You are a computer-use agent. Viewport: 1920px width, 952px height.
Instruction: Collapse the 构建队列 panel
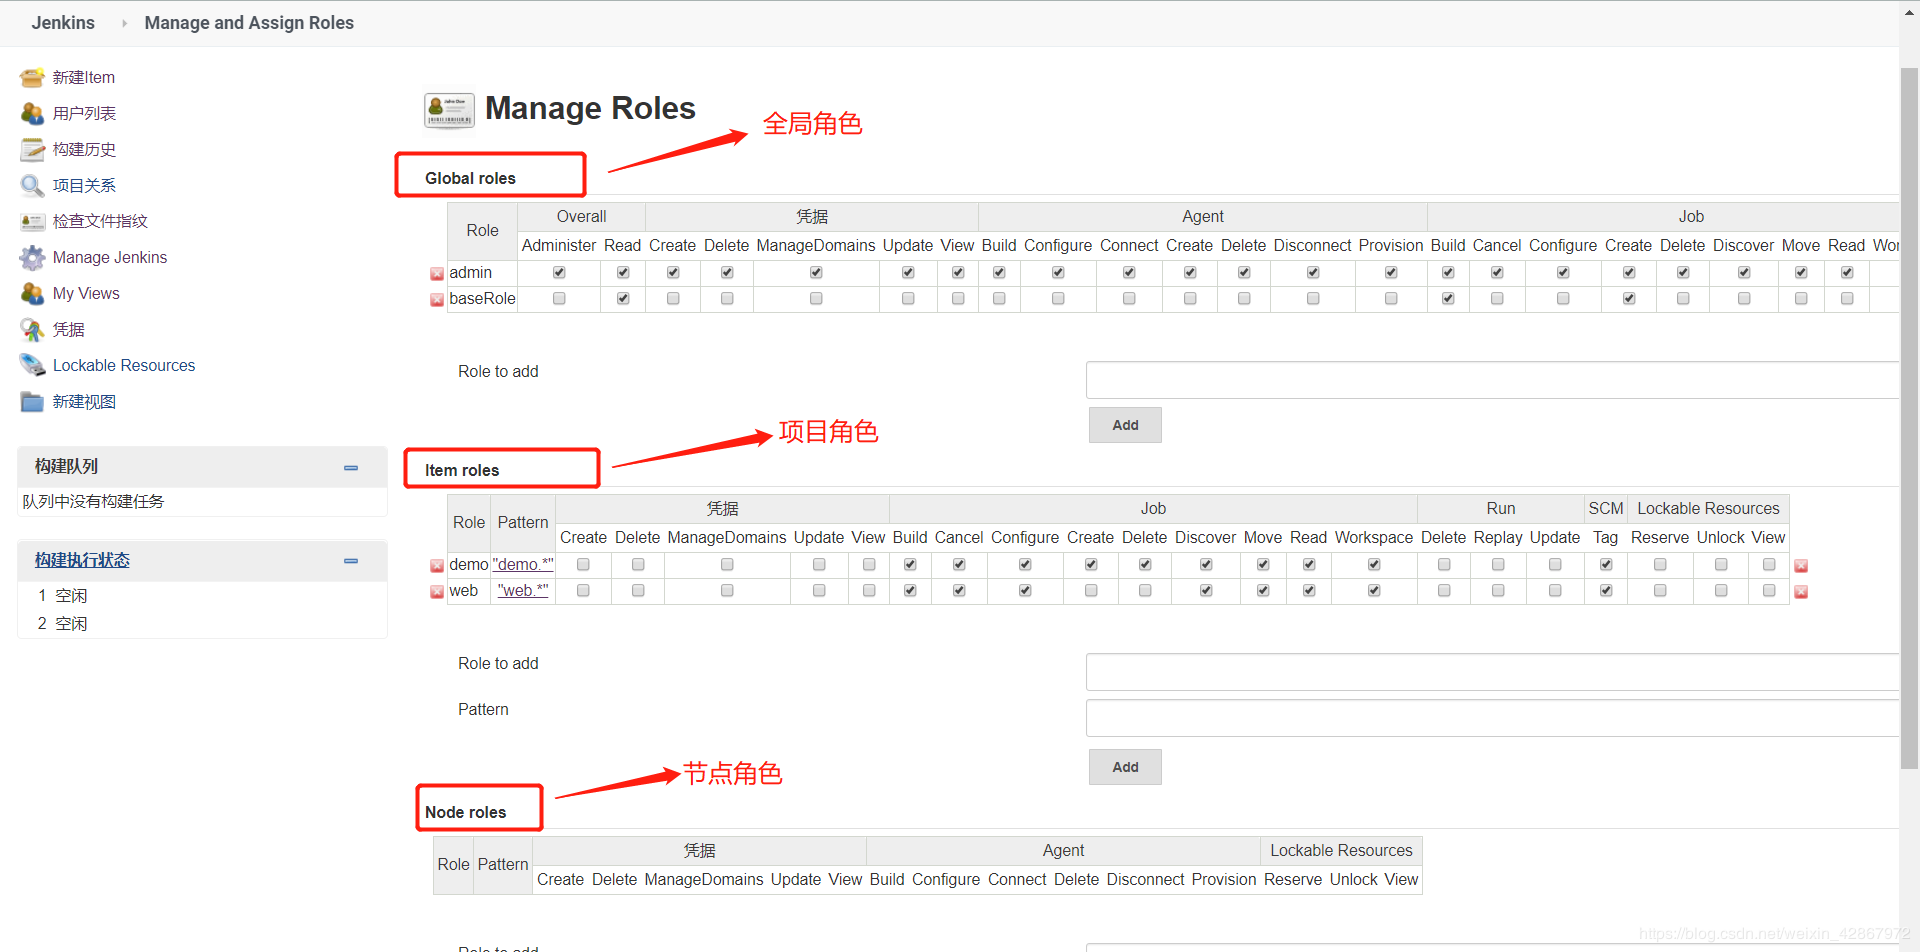point(351,468)
